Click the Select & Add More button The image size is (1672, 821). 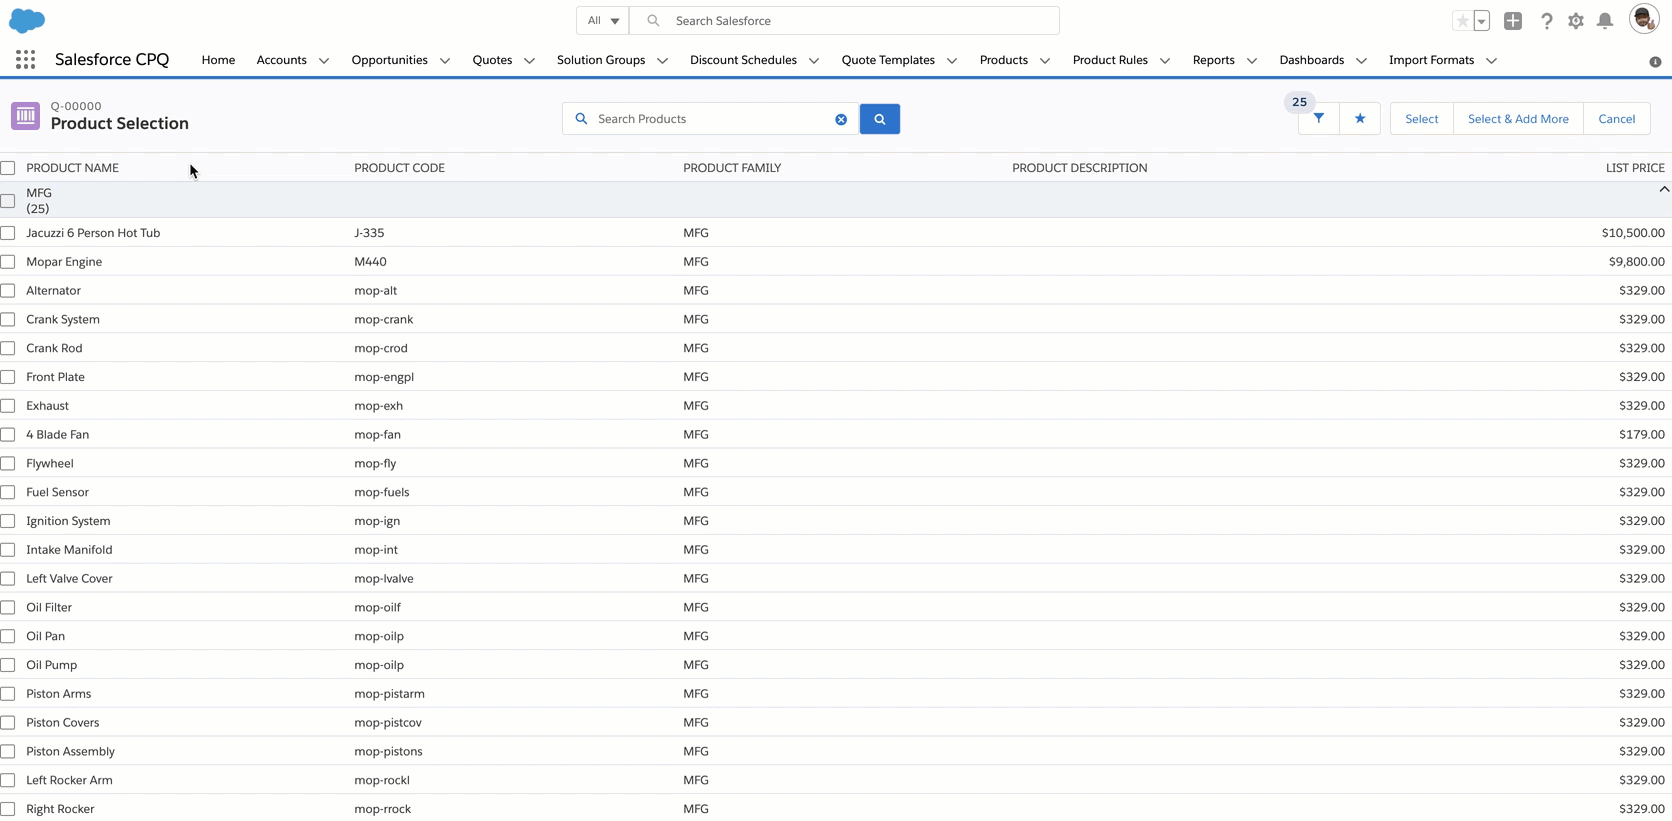[1517, 119]
